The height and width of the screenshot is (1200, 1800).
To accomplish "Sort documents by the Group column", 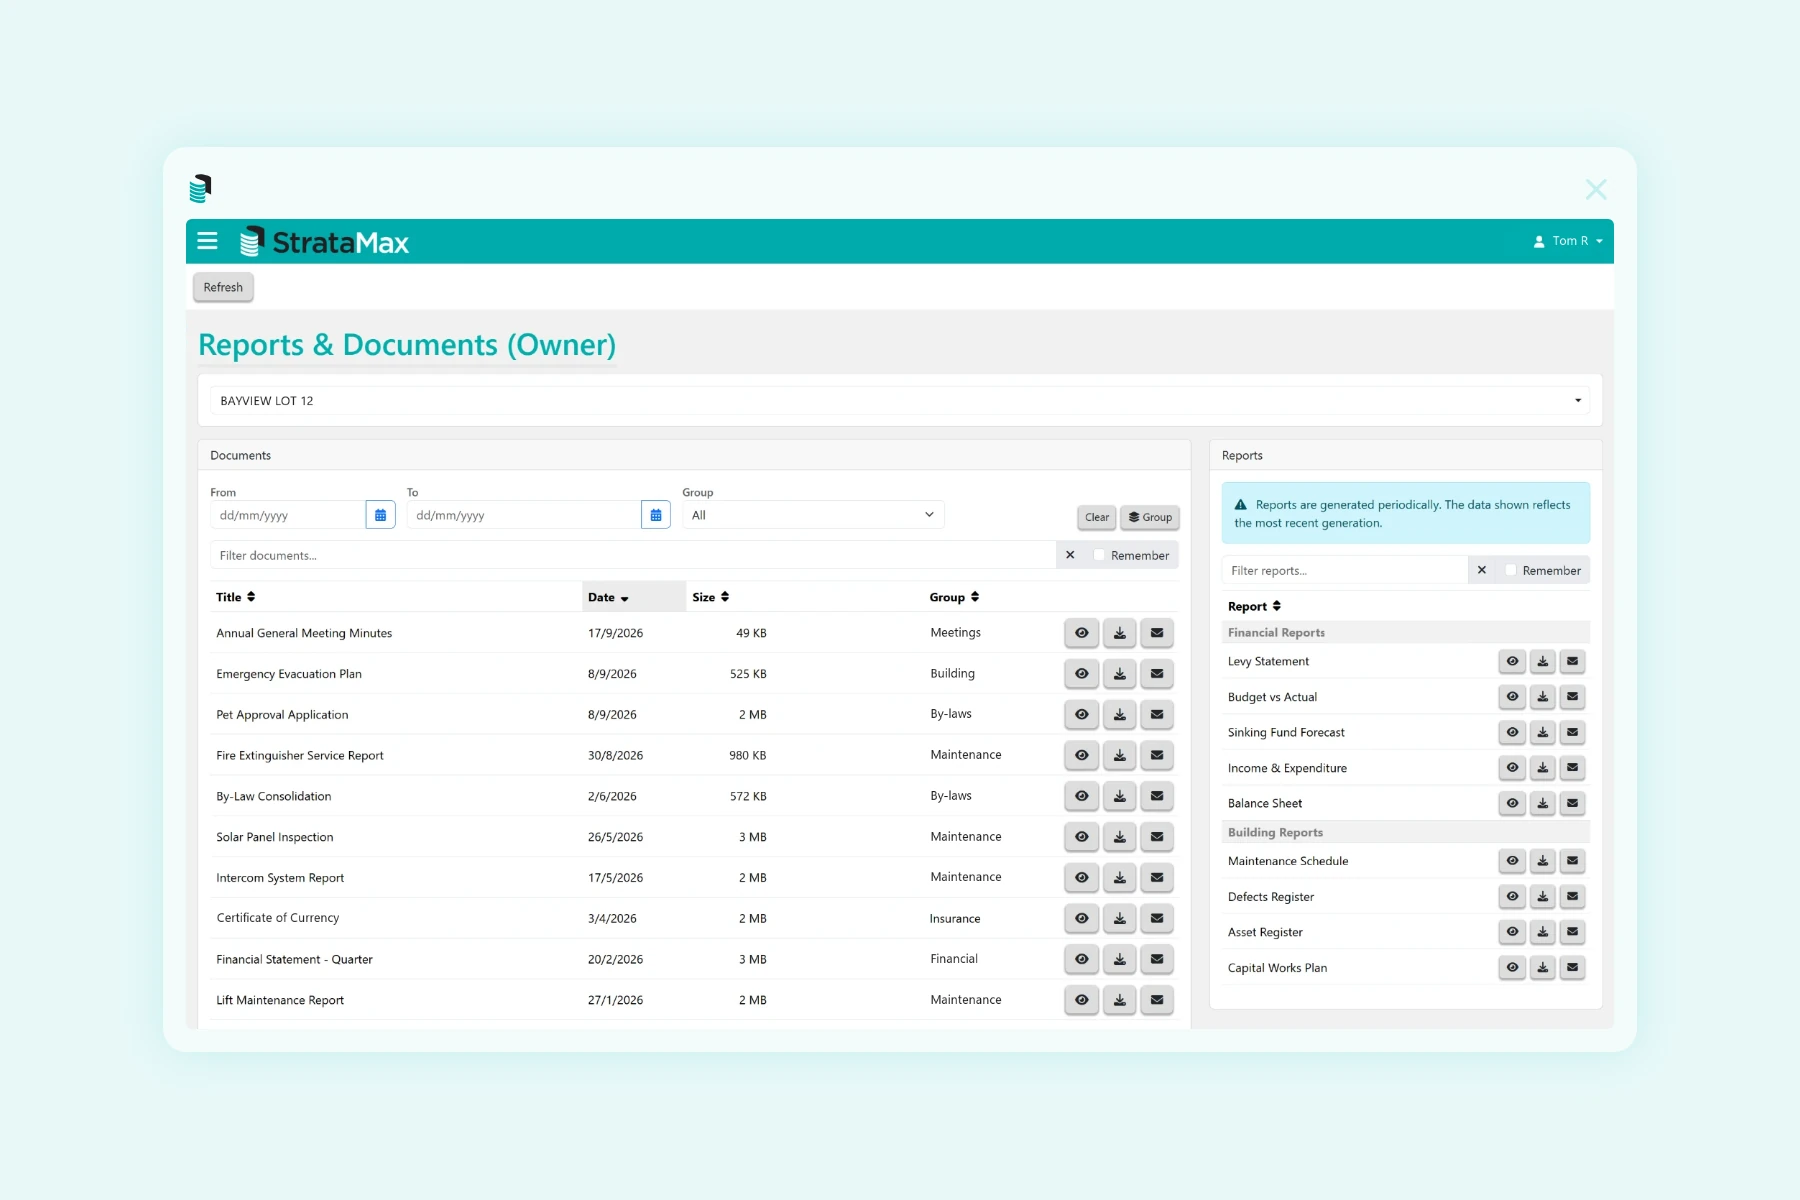I will (x=954, y=597).
